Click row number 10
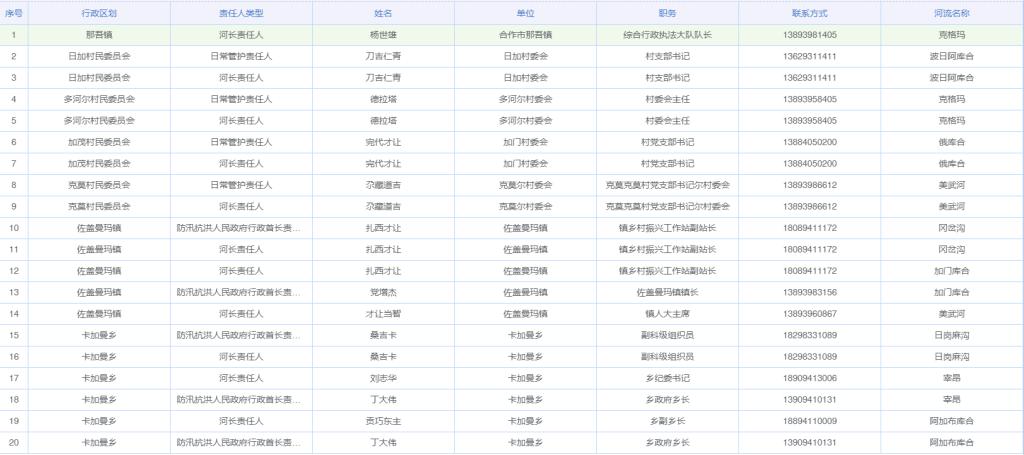 click(x=14, y=228)
